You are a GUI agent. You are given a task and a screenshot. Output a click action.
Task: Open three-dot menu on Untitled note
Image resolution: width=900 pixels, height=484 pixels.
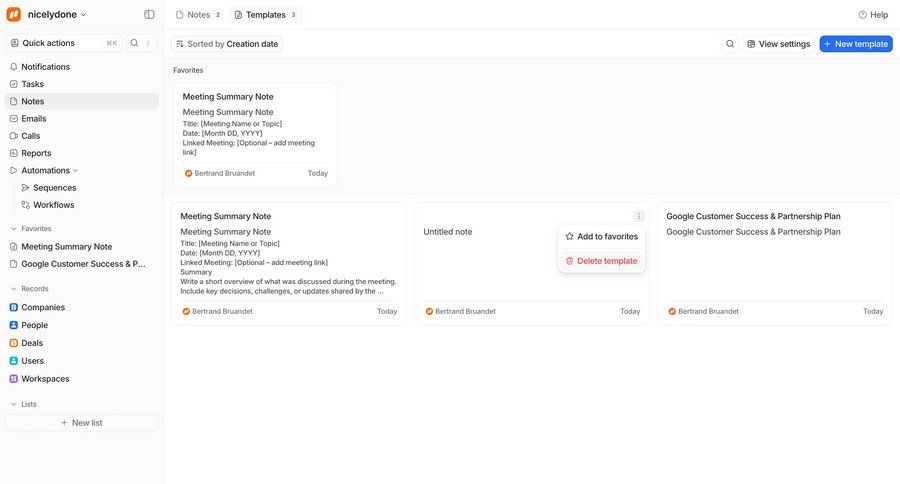click(x=639, y=216)
